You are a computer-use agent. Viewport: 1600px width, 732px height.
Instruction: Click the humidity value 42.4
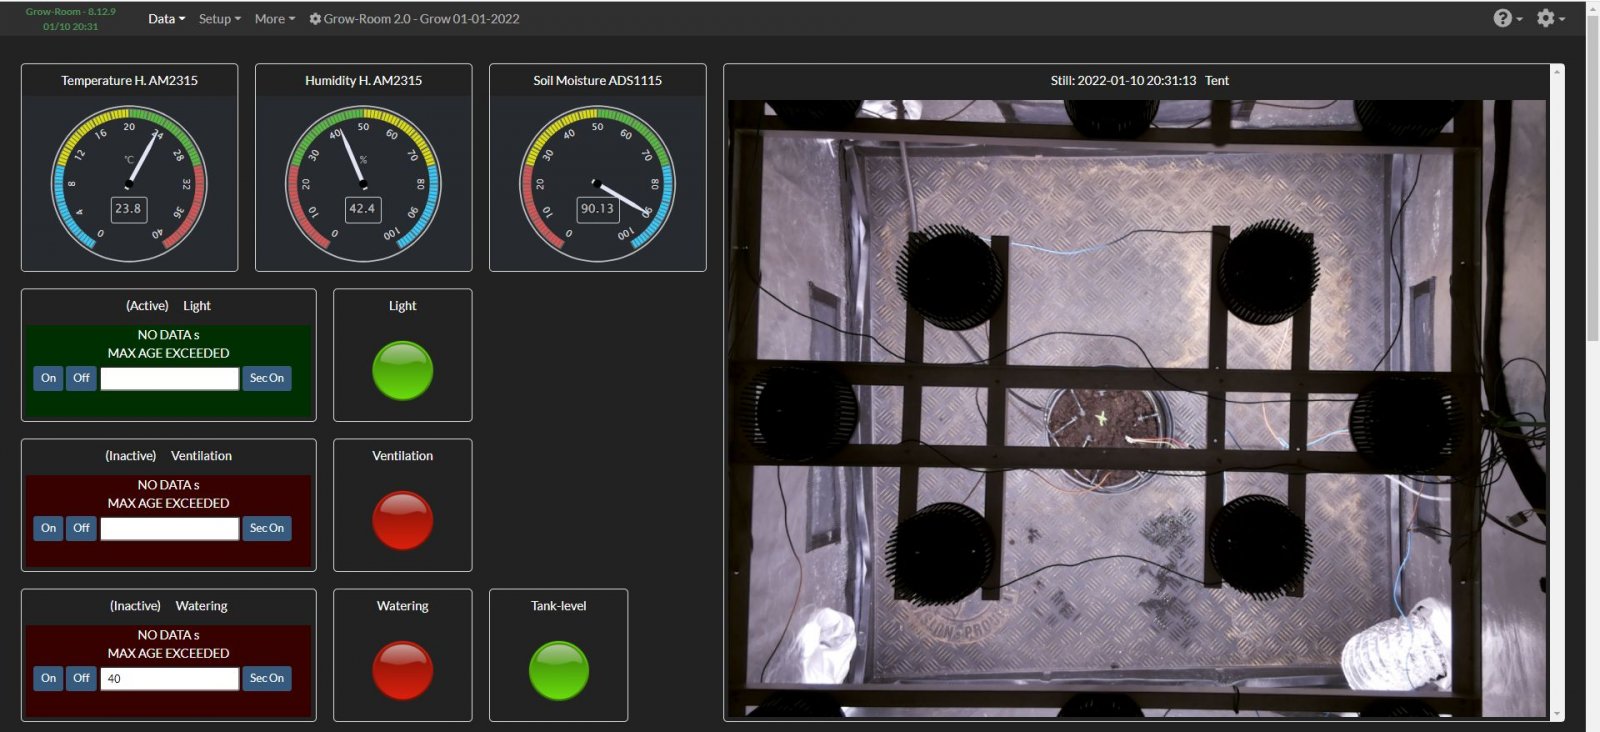tap(362, 209)
